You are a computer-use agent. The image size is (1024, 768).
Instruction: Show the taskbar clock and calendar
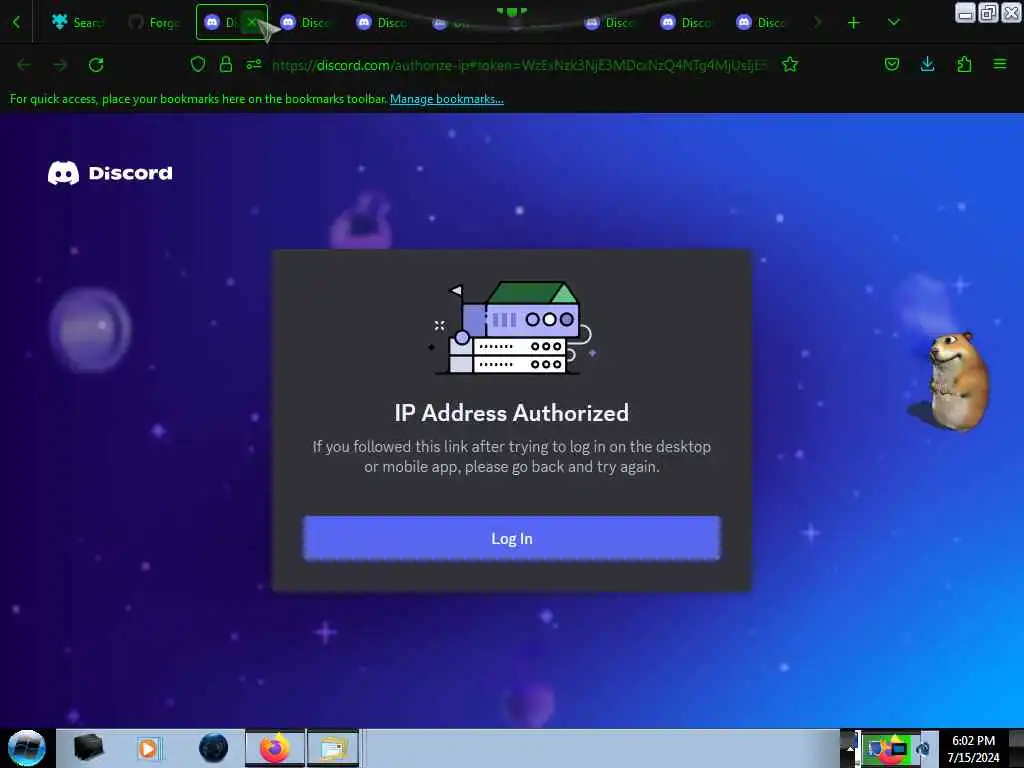pyautogui.click(x=973, y=748)
